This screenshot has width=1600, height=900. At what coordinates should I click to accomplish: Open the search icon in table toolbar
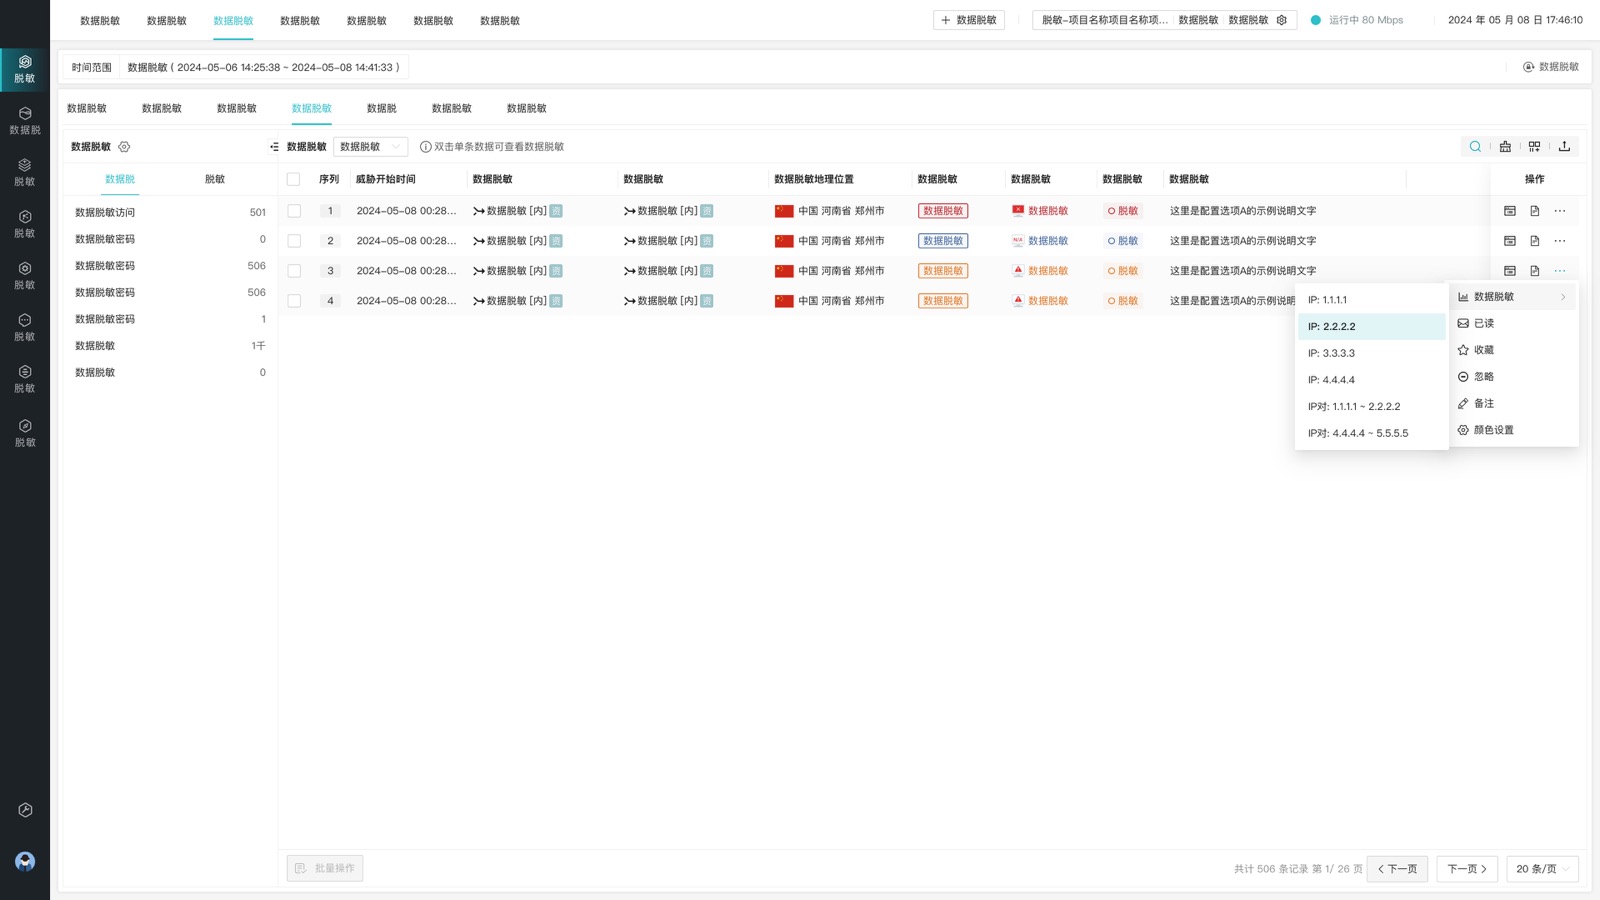(x=1475, y=146)
